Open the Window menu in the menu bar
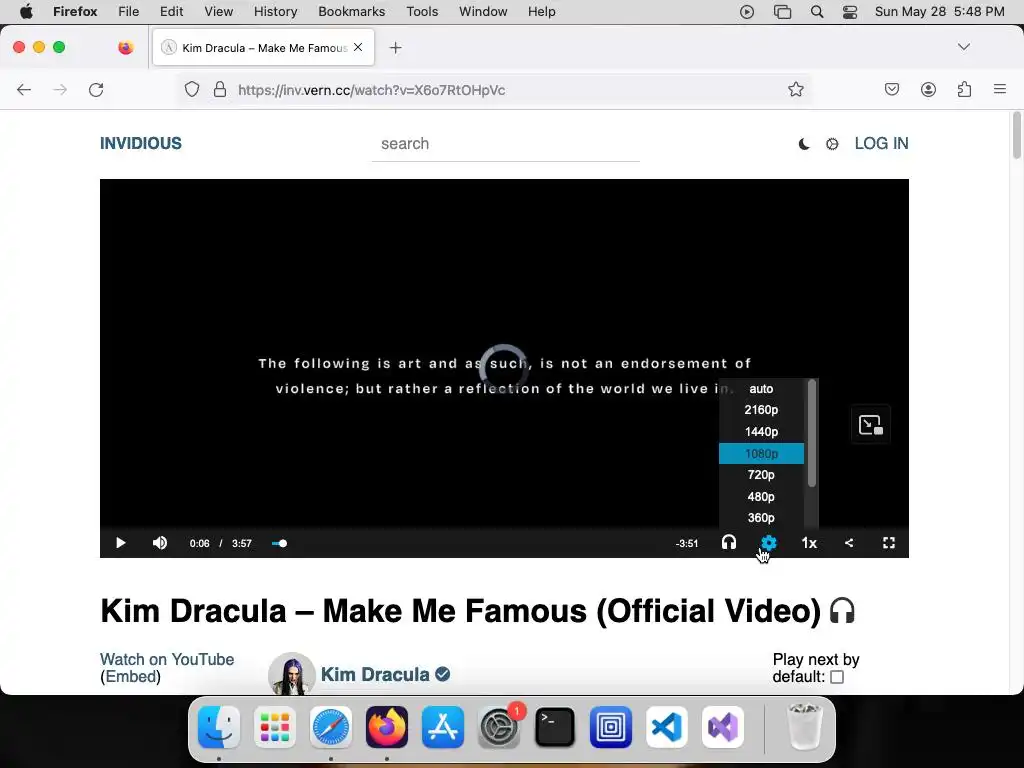Image resolution: width=1024 pixels, height=768 pixels. 483,11
